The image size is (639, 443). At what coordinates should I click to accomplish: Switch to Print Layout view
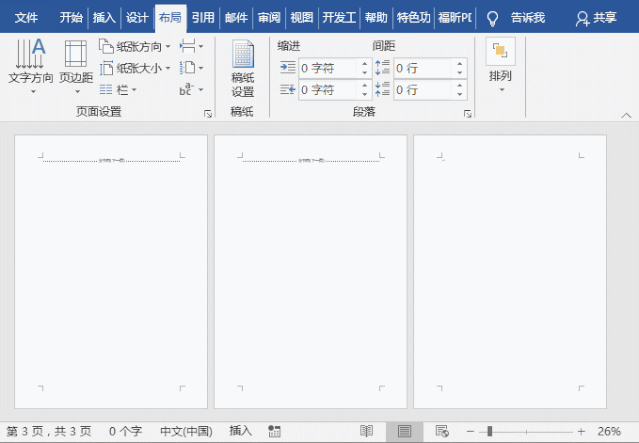click(404, 431)
